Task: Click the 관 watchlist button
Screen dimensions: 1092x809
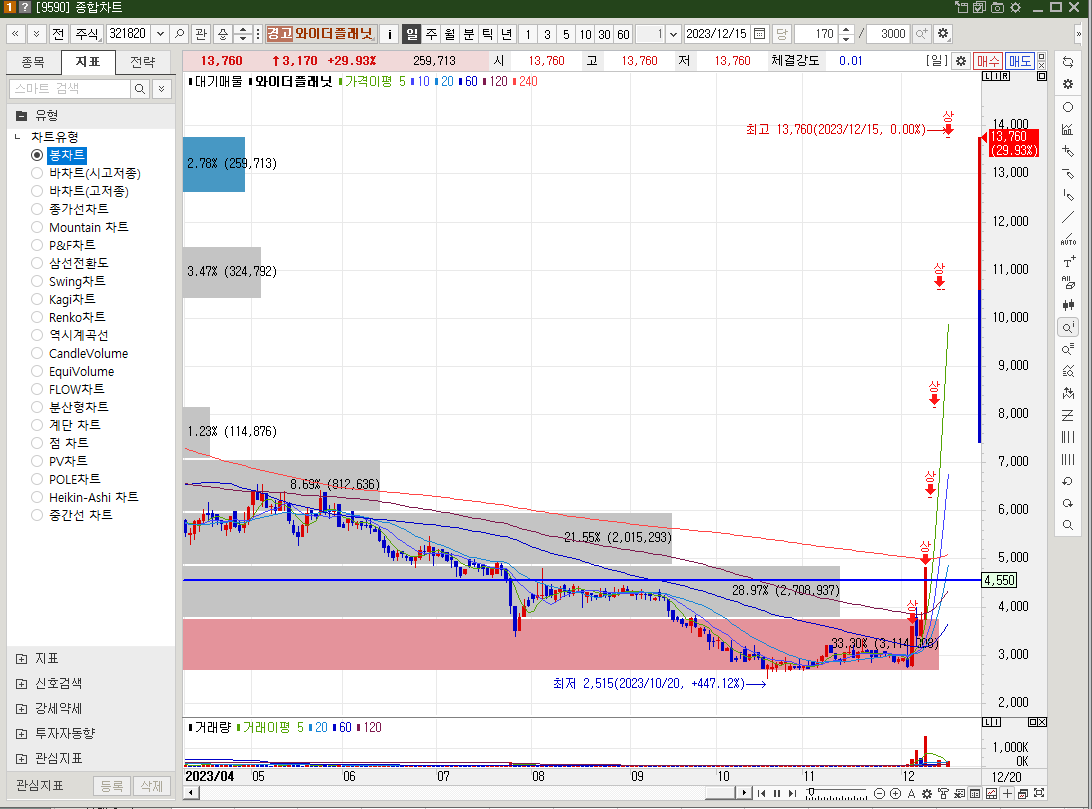Action: [x=201, y=33]
